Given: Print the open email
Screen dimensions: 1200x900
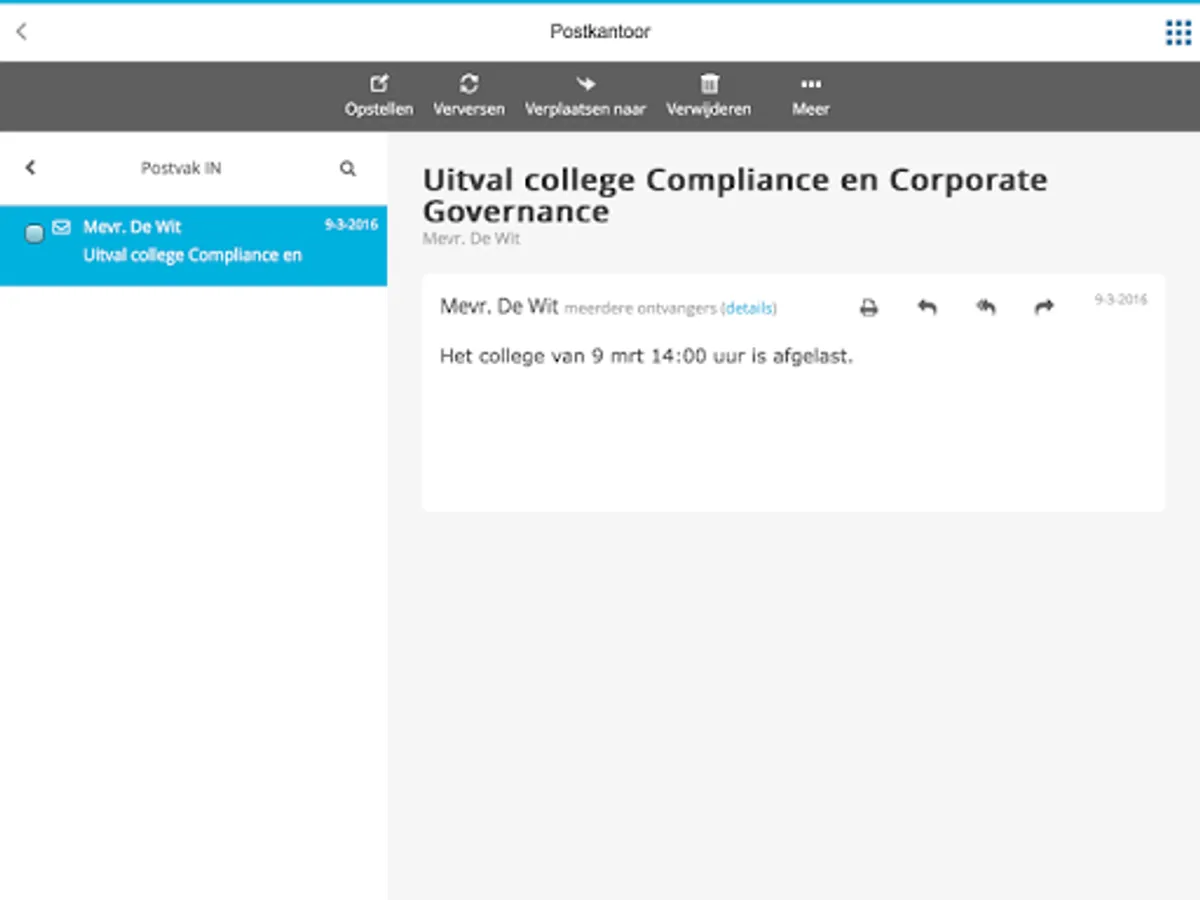Looking at the screenshot, I should 869,308.
